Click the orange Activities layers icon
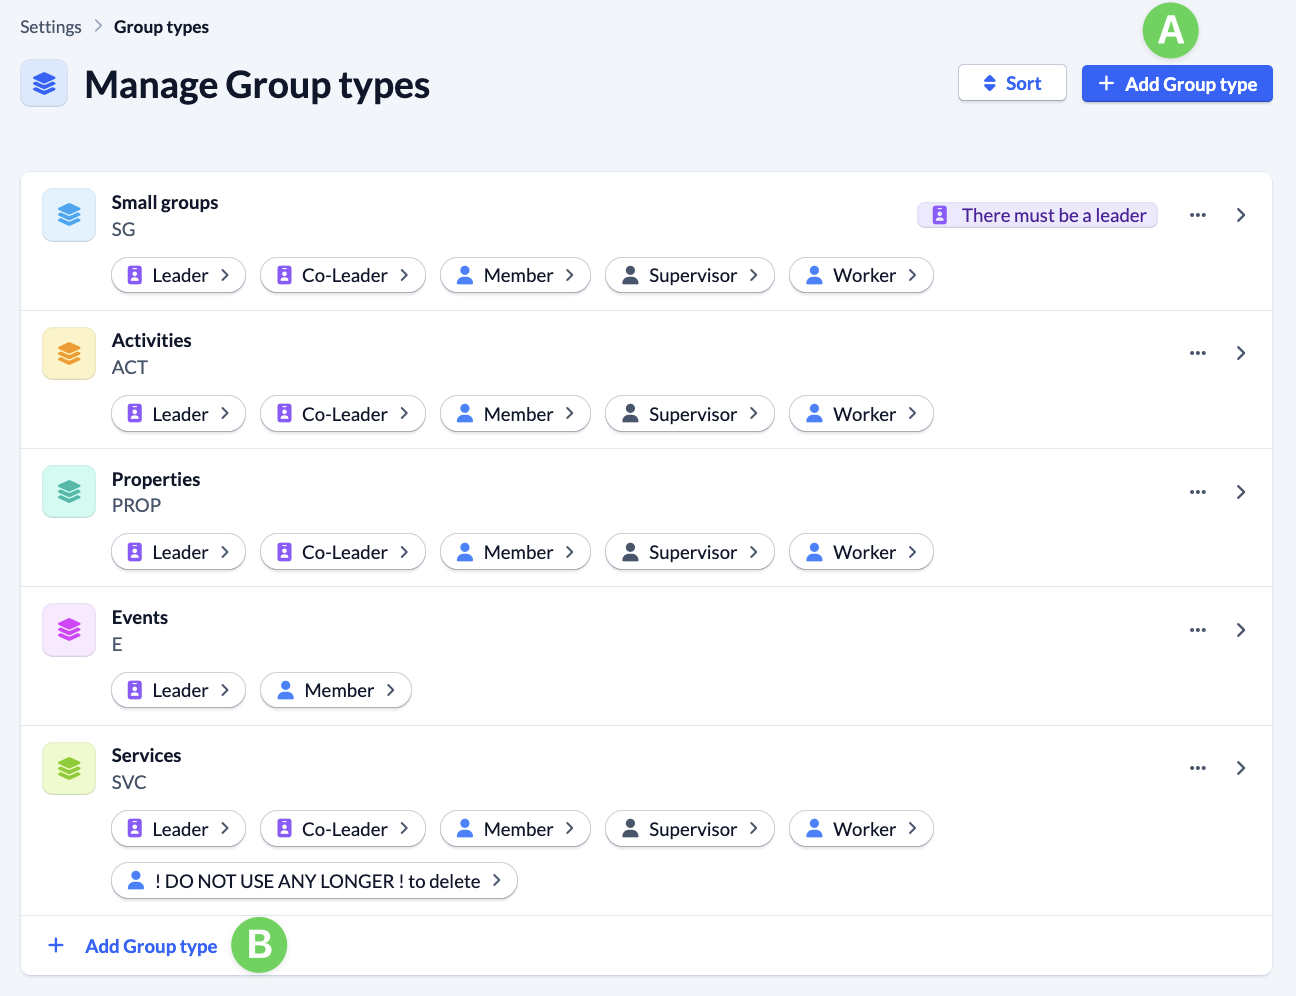1296x996 pixels. click(x=69, y=353)
